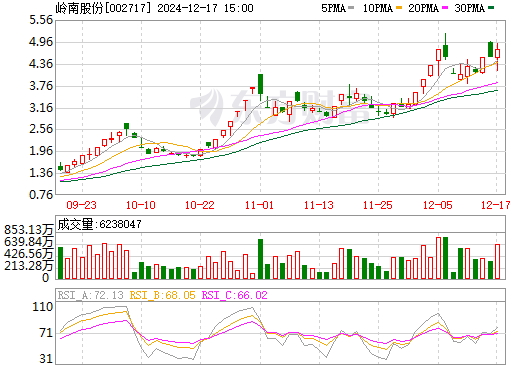Click the 成交量:6238047 volume label
The width and height of the screenshot is (520, 365).
point(99,224)
